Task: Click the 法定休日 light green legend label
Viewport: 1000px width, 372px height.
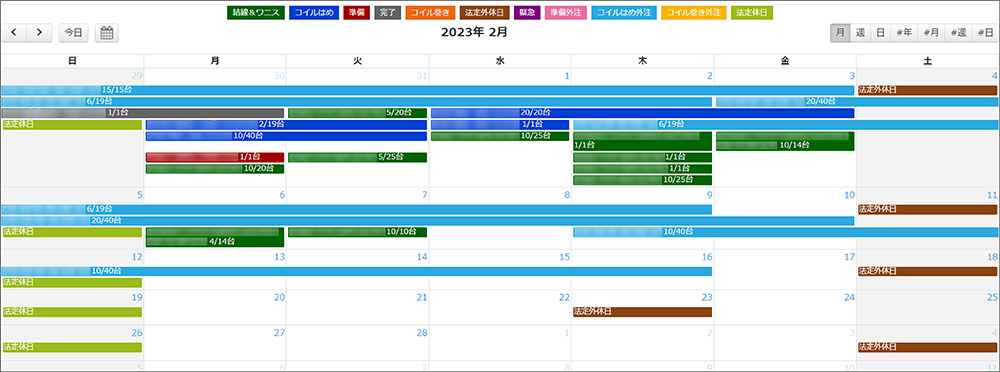Action: point(751,12)
